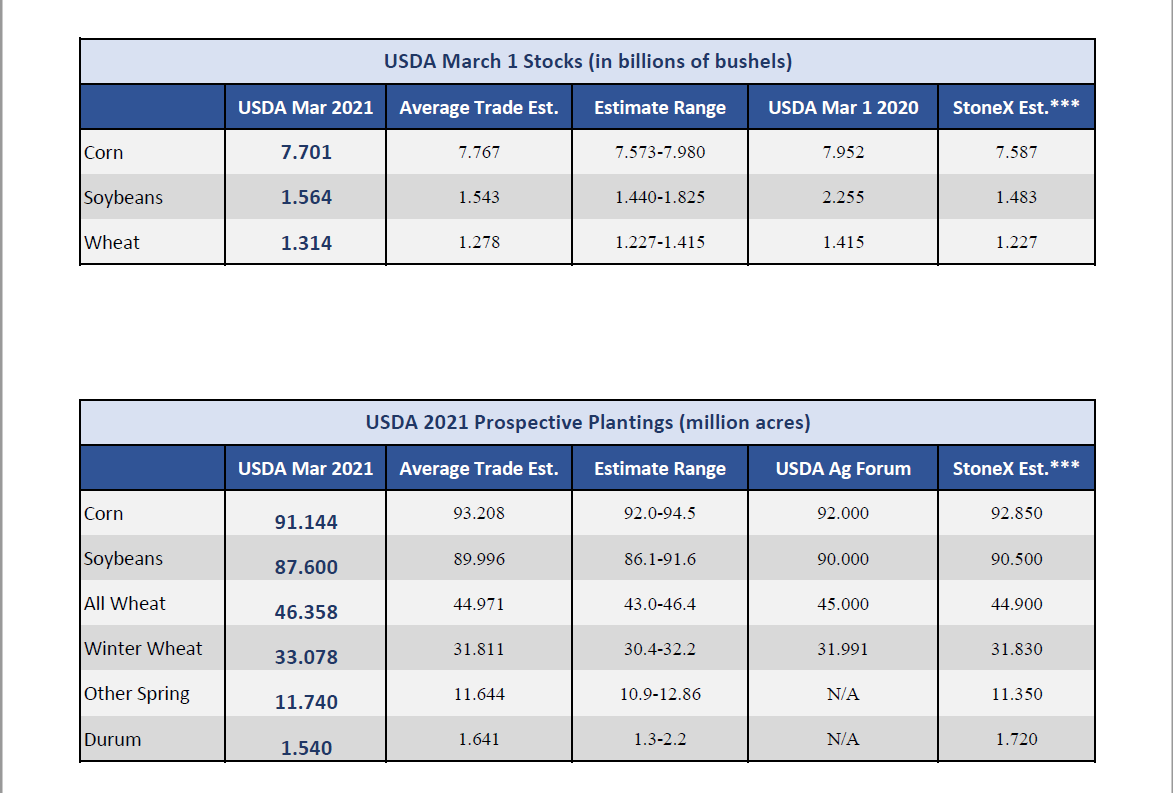1173x793 pixels.
Task: Click the average trade estimate 89.996
Action: point(479,559)
